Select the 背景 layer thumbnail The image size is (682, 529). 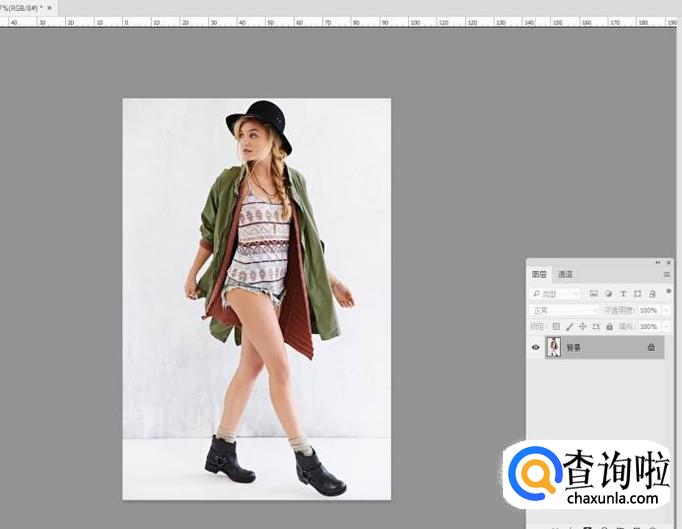tap(553, 347)
